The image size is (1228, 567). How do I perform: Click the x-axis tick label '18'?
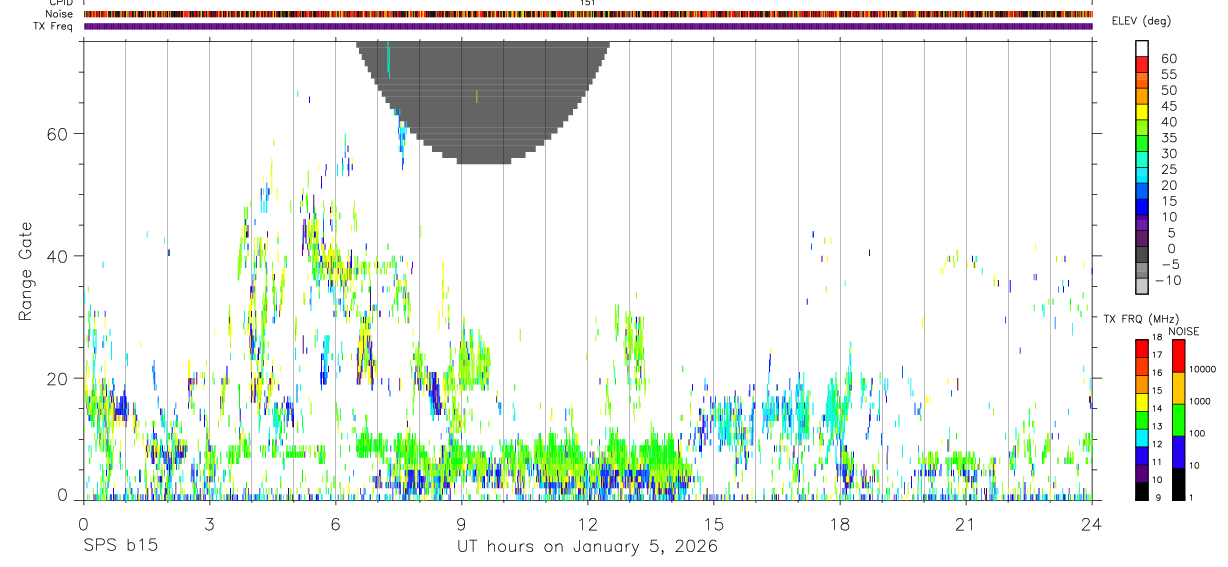pos(840,524)
